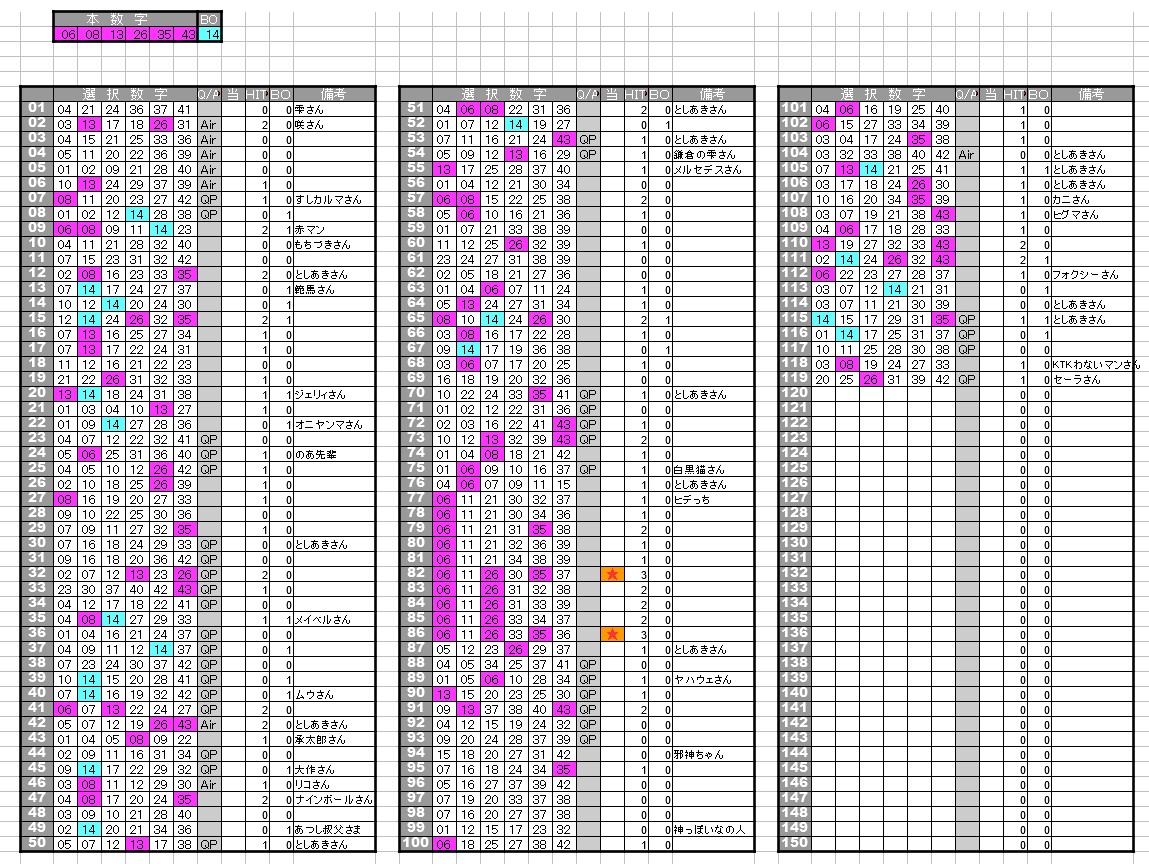Click the 本数字 header cell
1149x864 pixels.
click(x=125, y=19)
